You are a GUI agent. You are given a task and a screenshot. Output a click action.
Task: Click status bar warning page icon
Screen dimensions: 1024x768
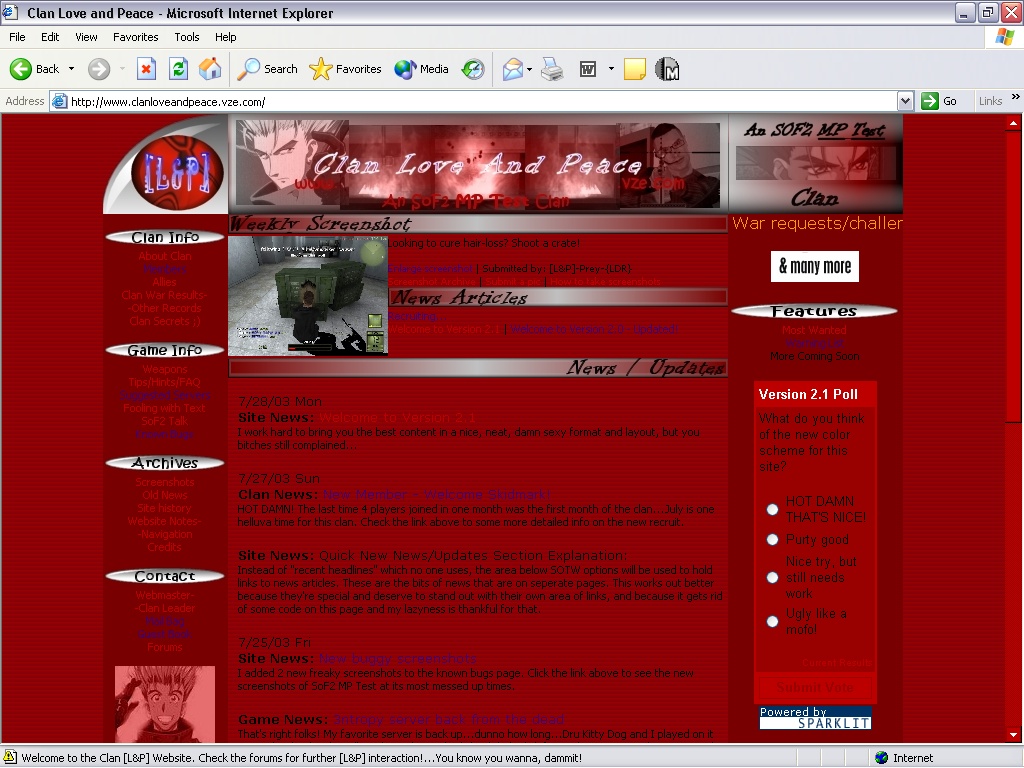(10, 758)
